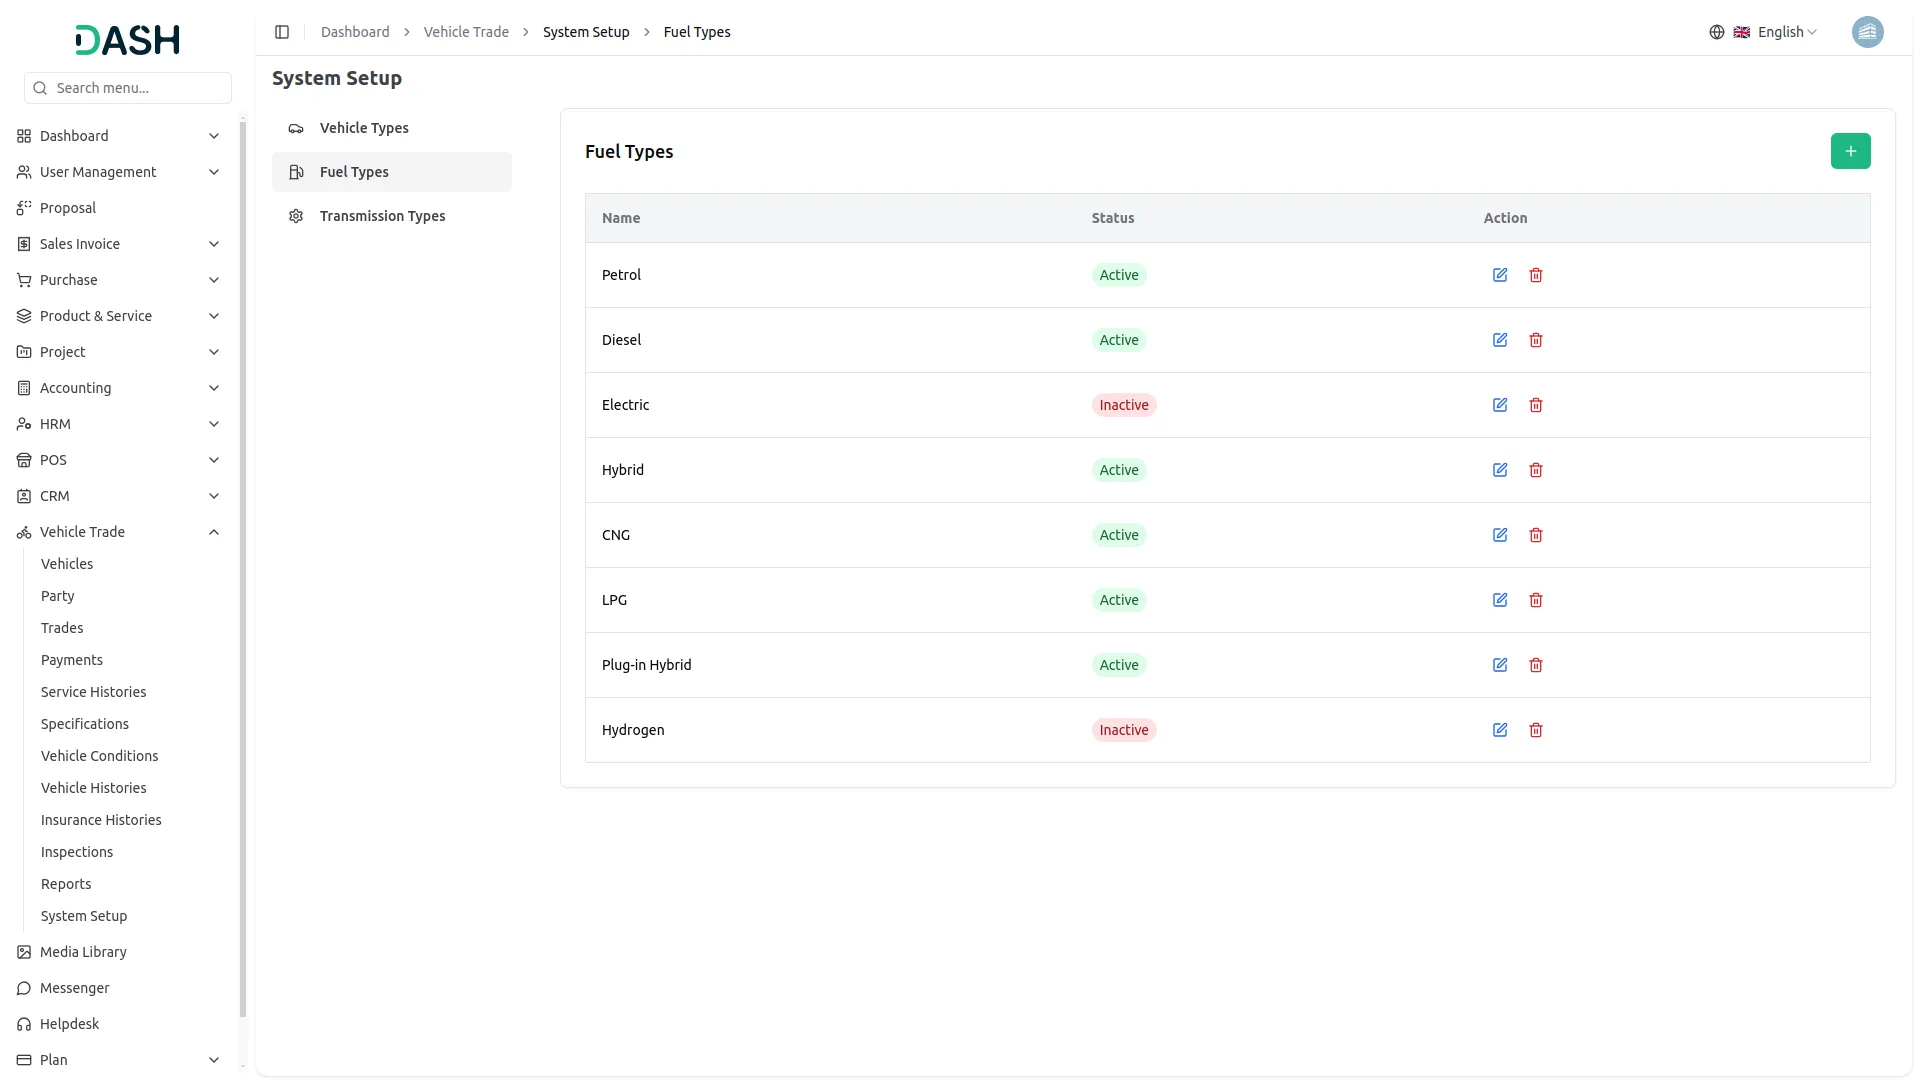
Task: Edit the Electric fuel type row
Action: pos(1500,405)
